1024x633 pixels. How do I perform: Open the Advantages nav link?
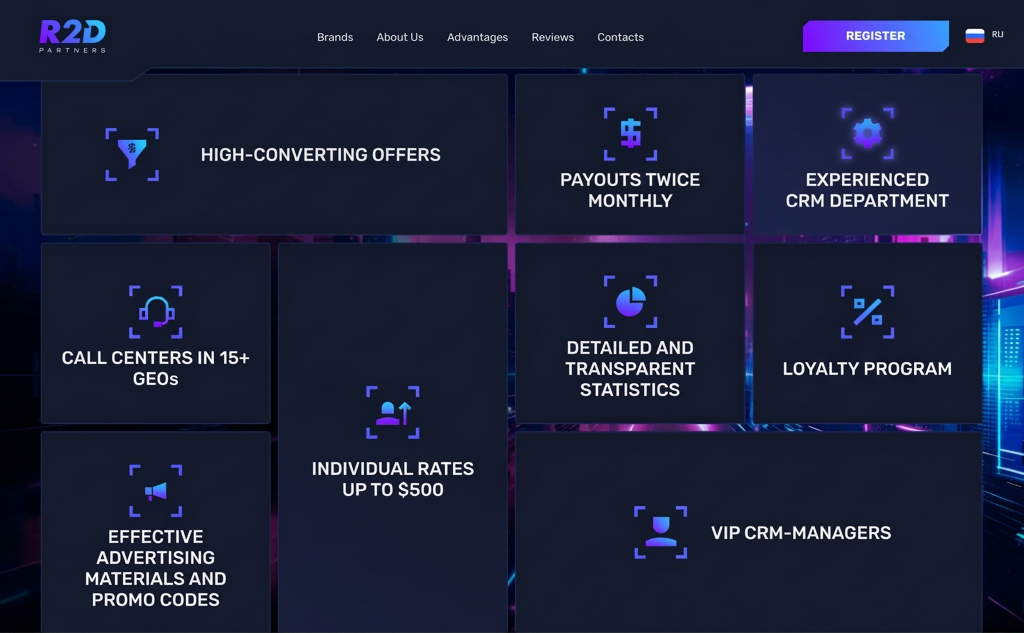477,37
